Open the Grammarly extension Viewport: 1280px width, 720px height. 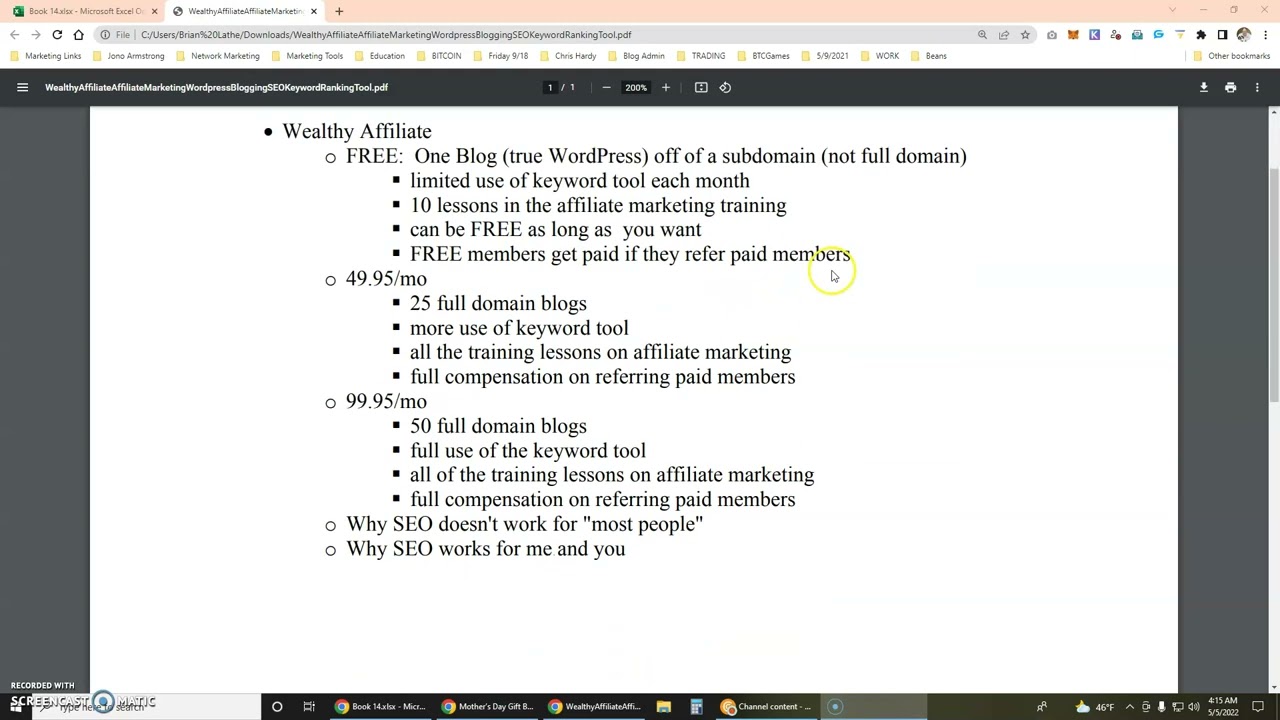(x=1157, y=34)
